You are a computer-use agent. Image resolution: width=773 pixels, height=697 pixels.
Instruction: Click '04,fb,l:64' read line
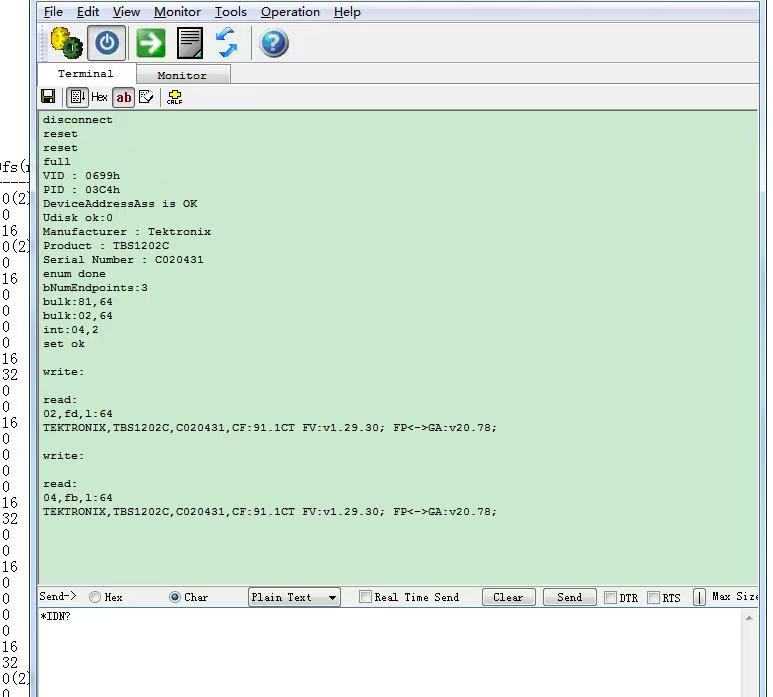coord(78,498)
